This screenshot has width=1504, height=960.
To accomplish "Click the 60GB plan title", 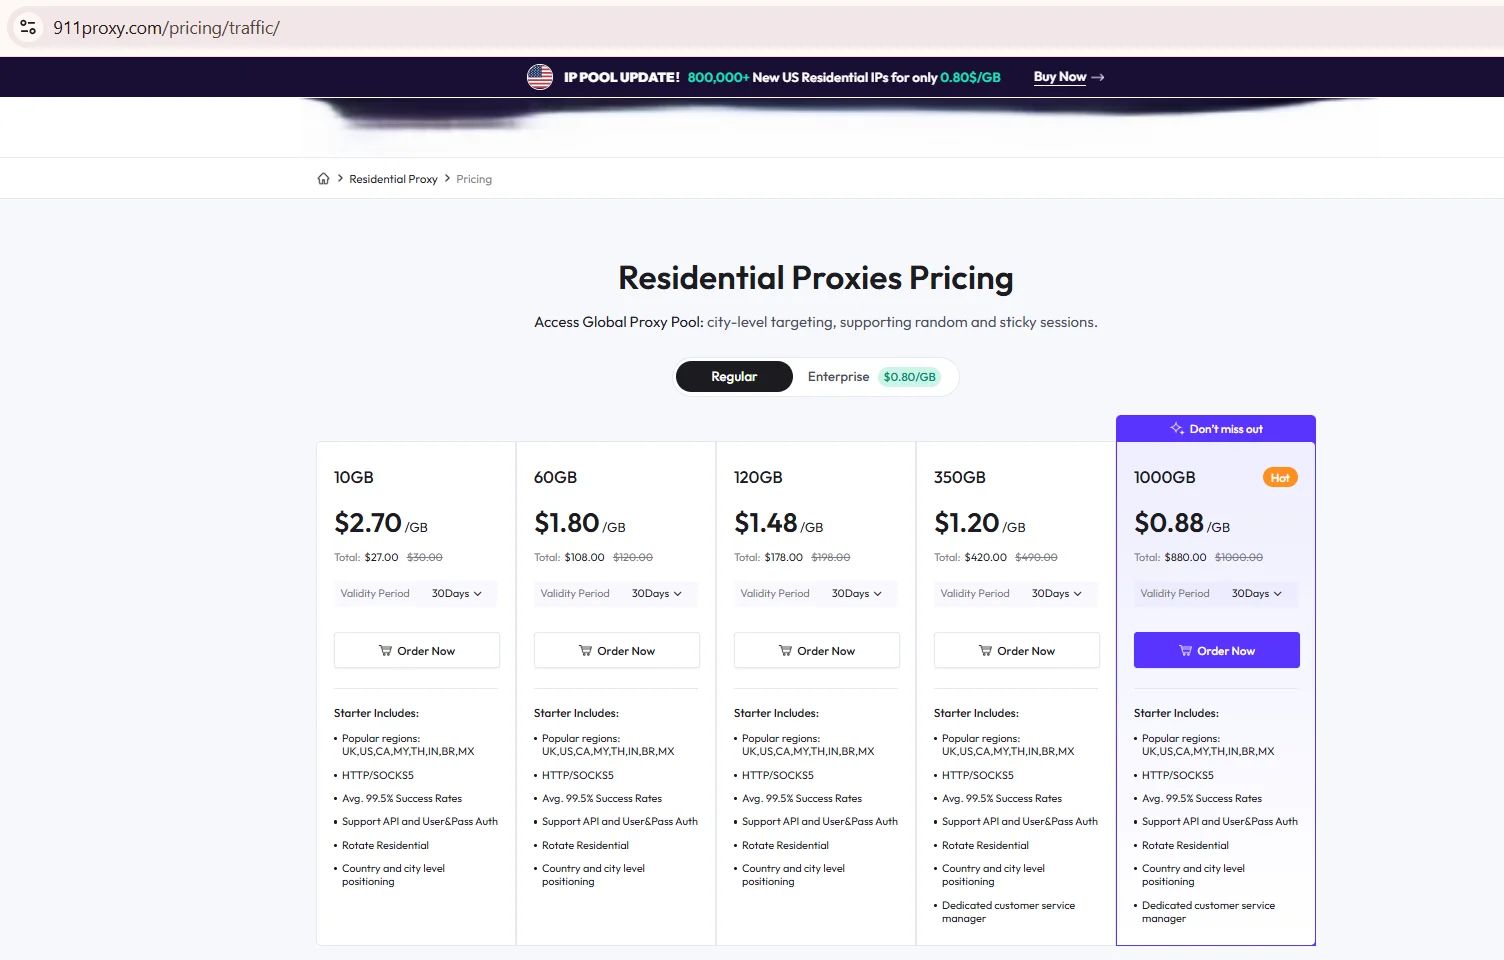I will pyautogui.click(x=556, y=478).
